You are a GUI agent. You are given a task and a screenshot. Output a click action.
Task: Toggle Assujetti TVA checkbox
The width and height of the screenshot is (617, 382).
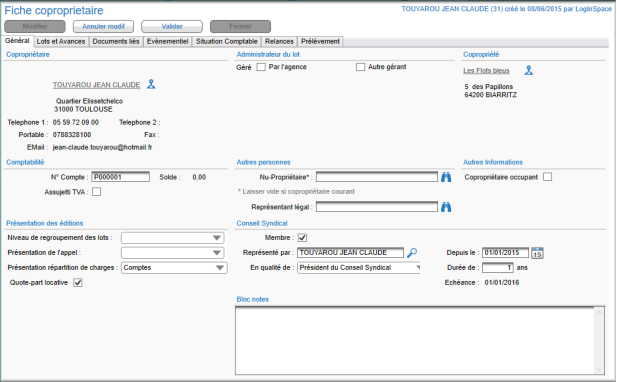click(96, 192)
